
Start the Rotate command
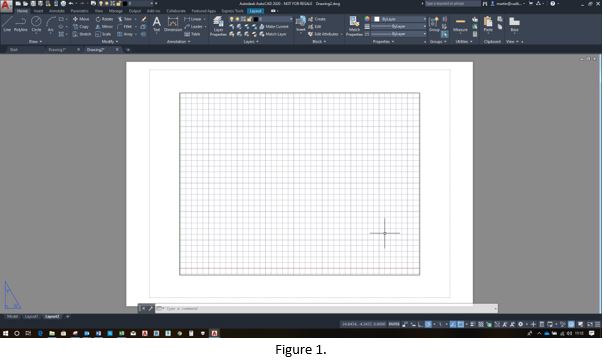coord(104,19)
